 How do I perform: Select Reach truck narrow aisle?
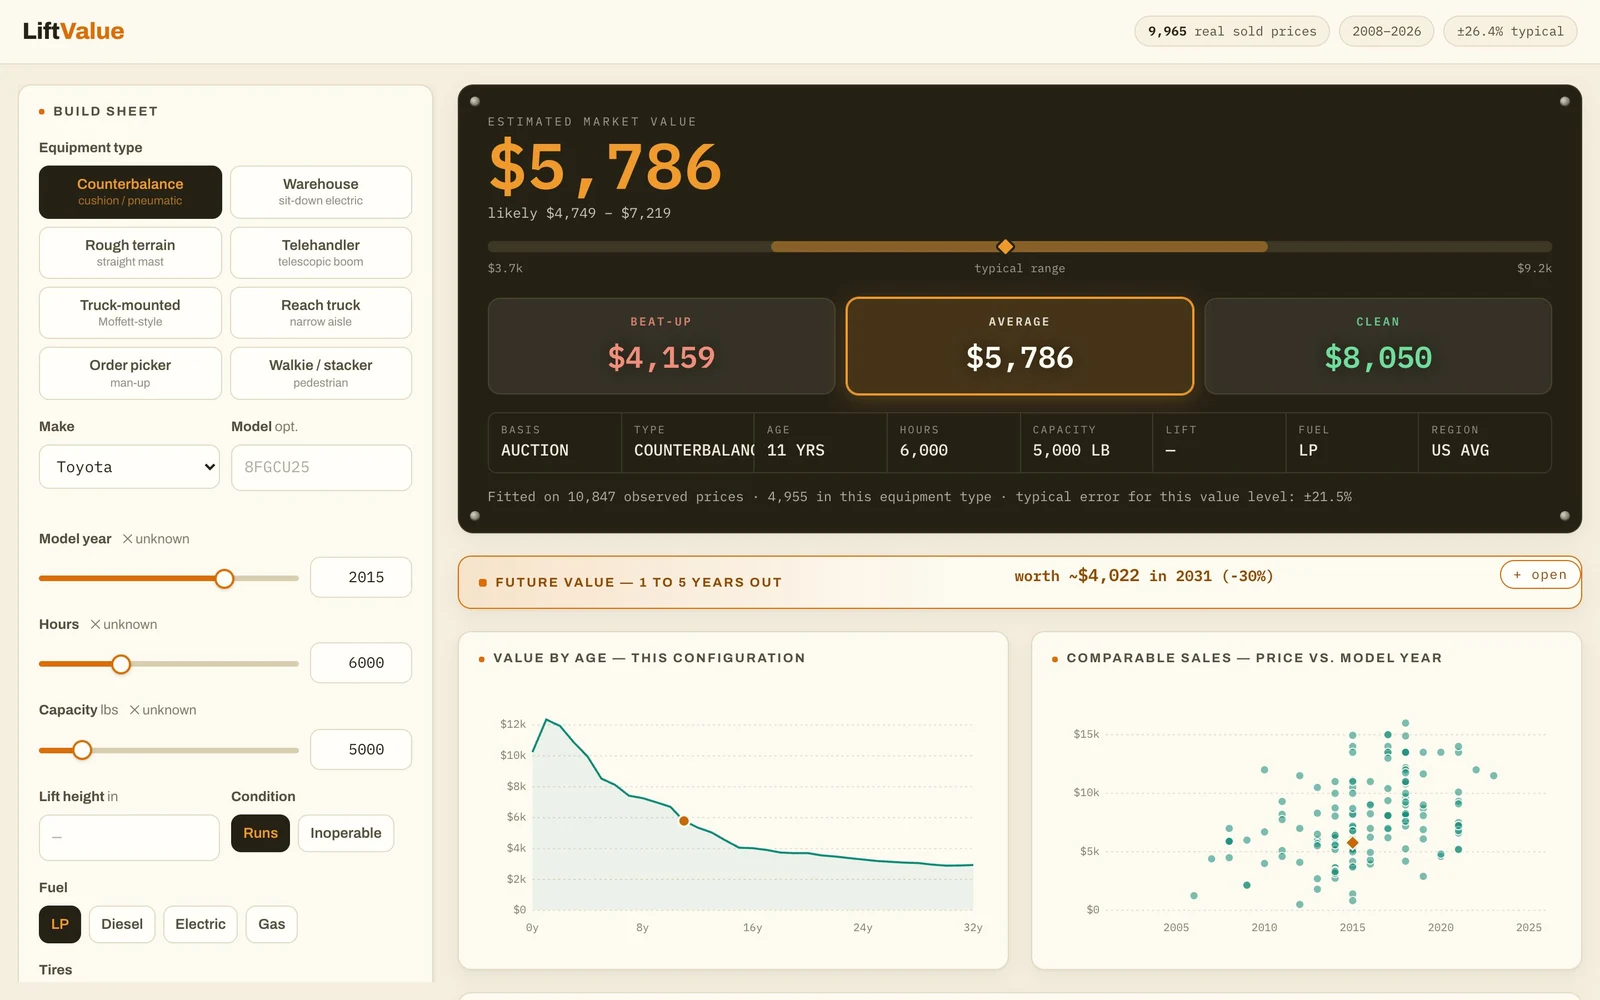[321, 313]
